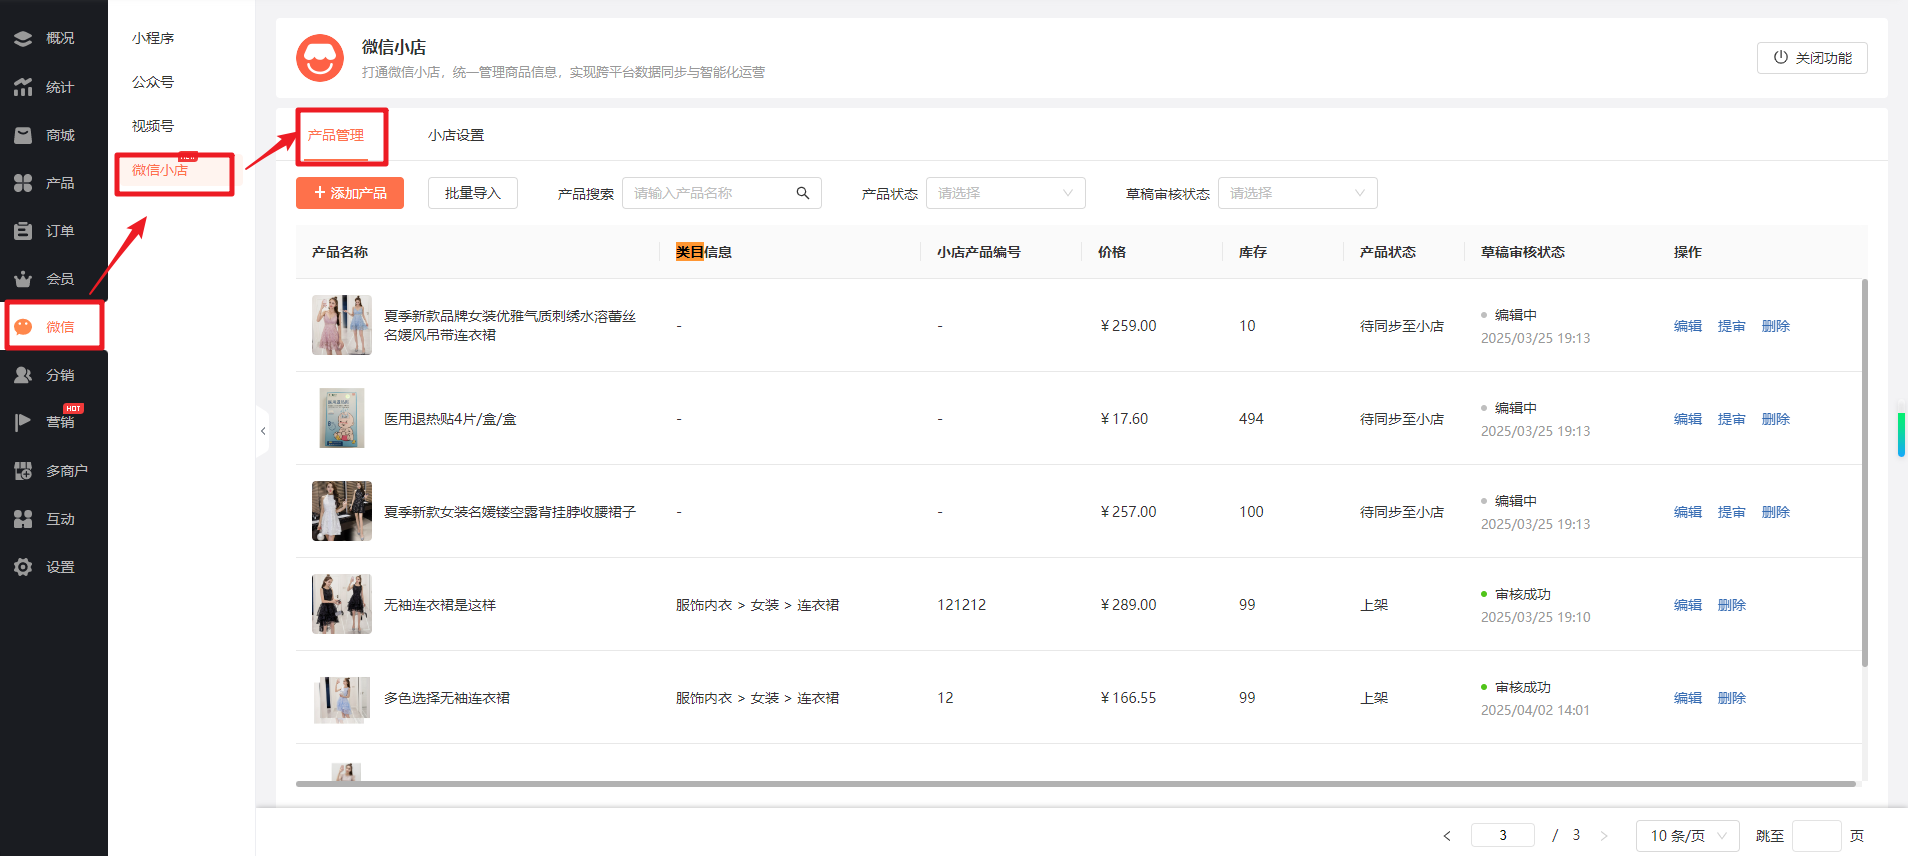Click the 医用退热贴 product thumbnail

click(342, 418)
